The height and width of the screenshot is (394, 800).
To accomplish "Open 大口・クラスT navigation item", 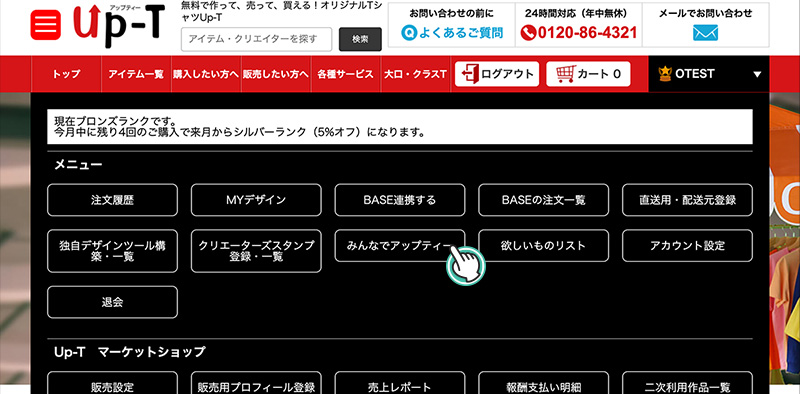I will [415, 74].
